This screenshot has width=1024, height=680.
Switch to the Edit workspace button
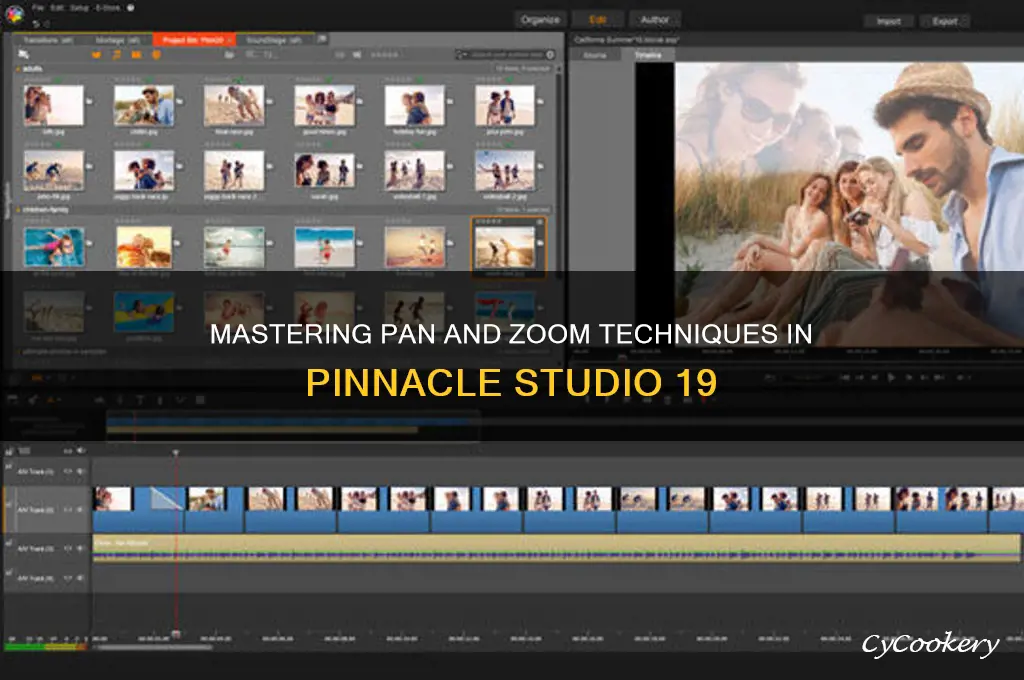598,20
